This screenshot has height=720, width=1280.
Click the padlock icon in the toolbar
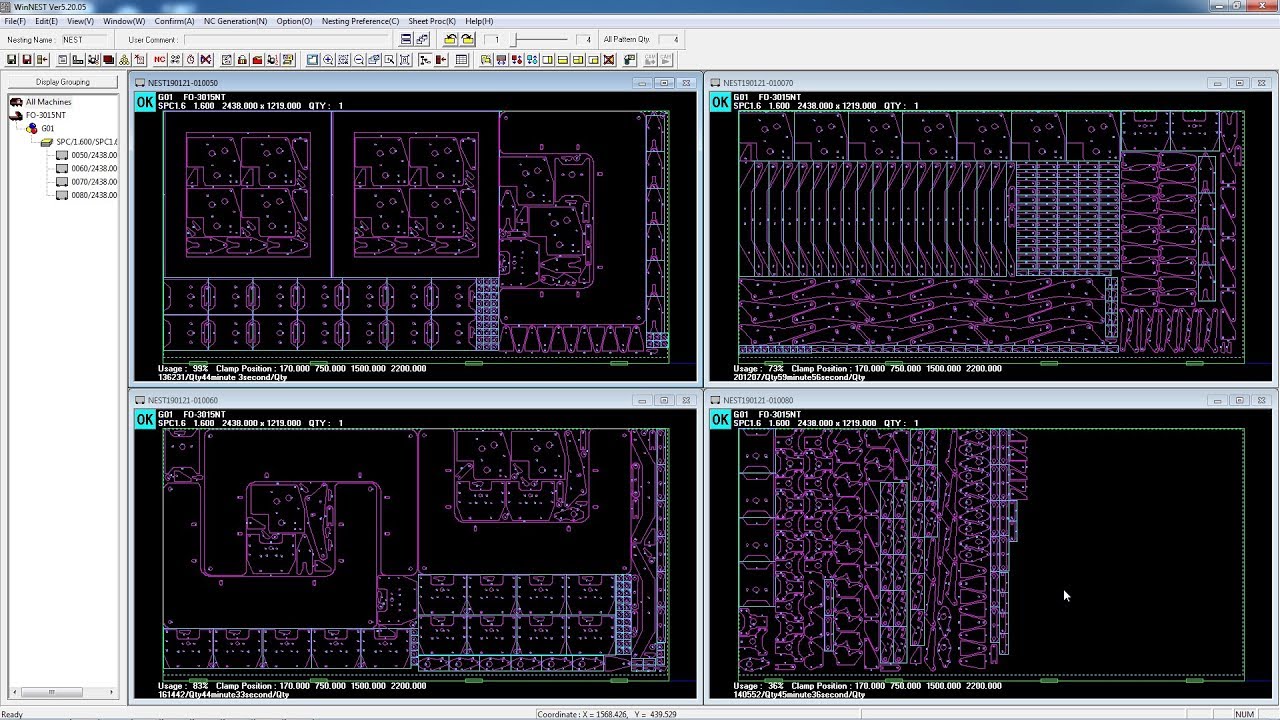click(242, 60)
